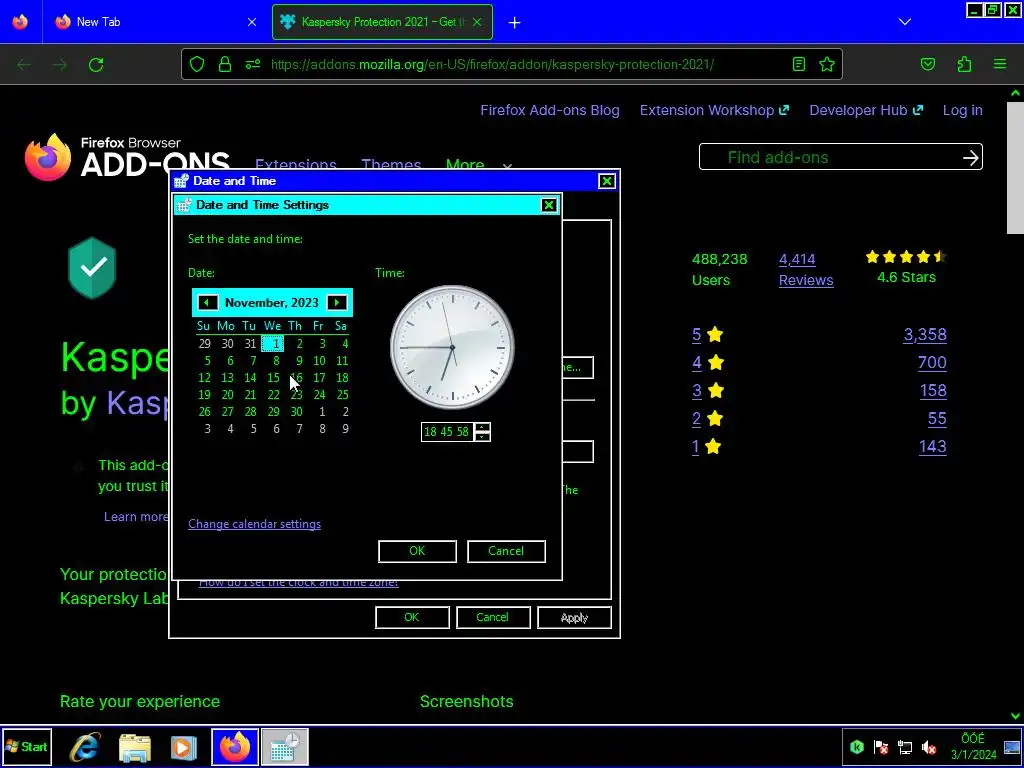View 1-star reviews link
The height and width of the screenshot is (768, 1024).
(x=707, y=447)
